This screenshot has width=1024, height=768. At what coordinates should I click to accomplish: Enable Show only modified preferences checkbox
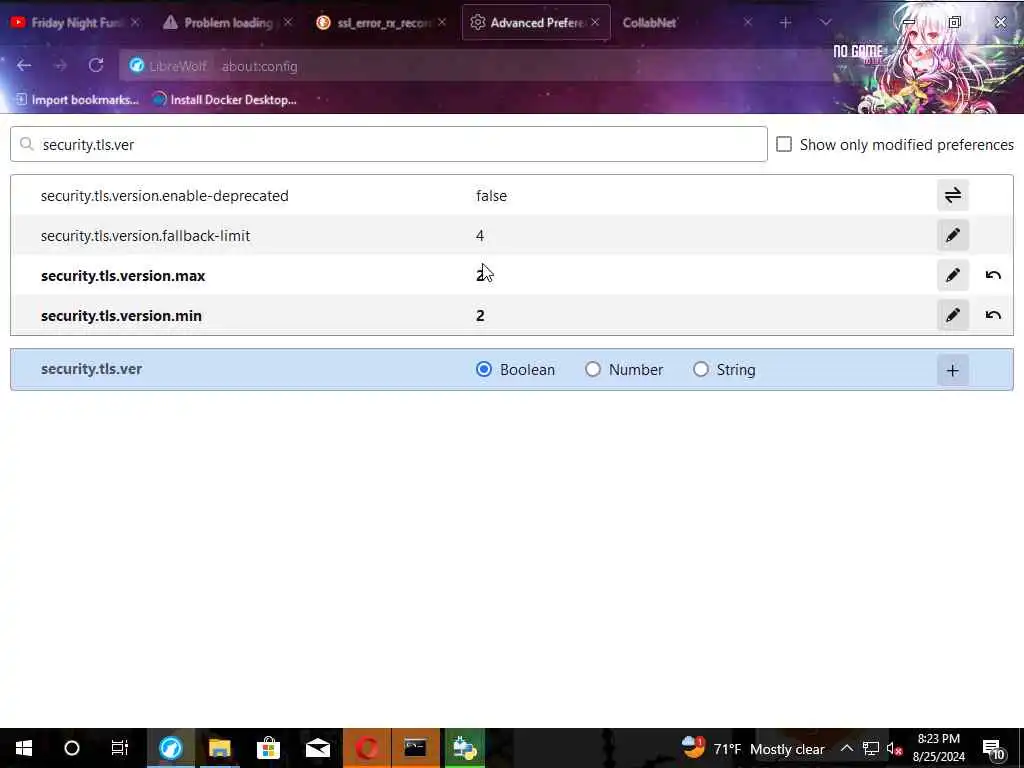784,144
